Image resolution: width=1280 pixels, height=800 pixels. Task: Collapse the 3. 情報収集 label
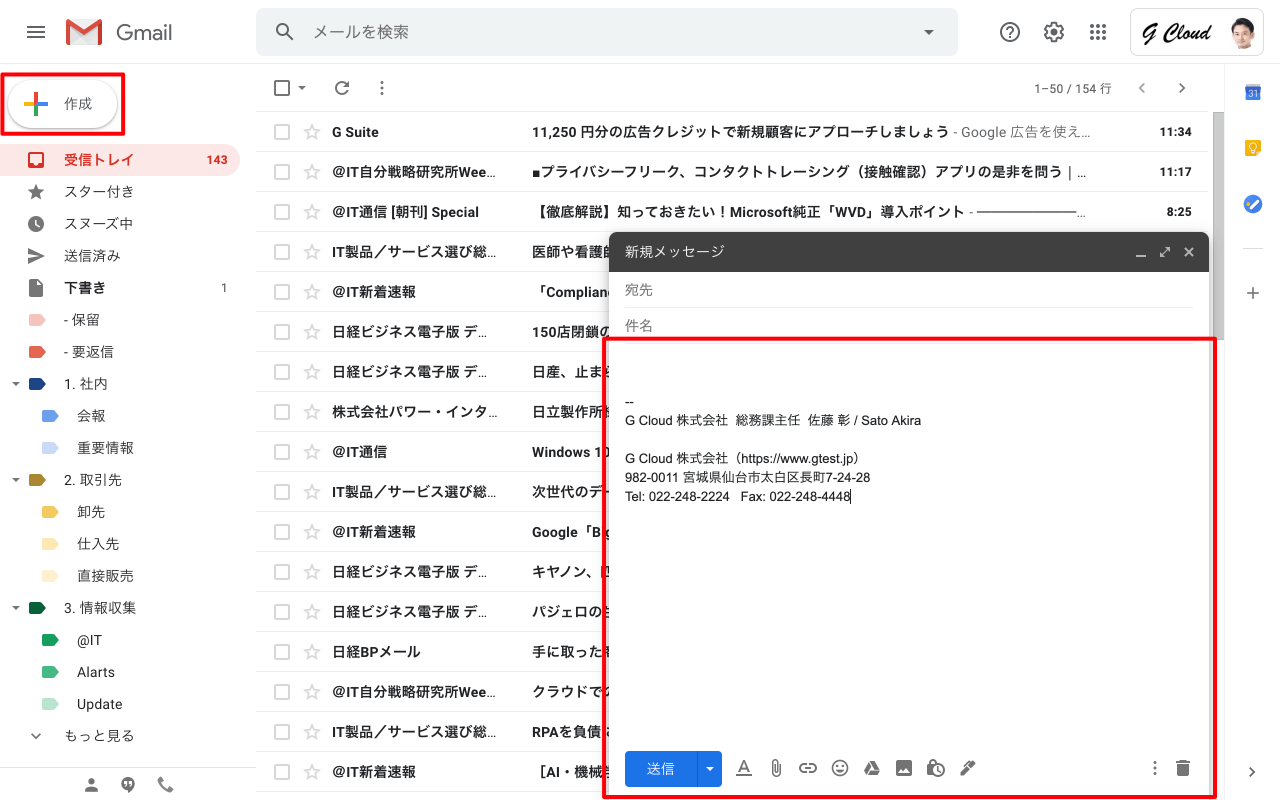16,608
